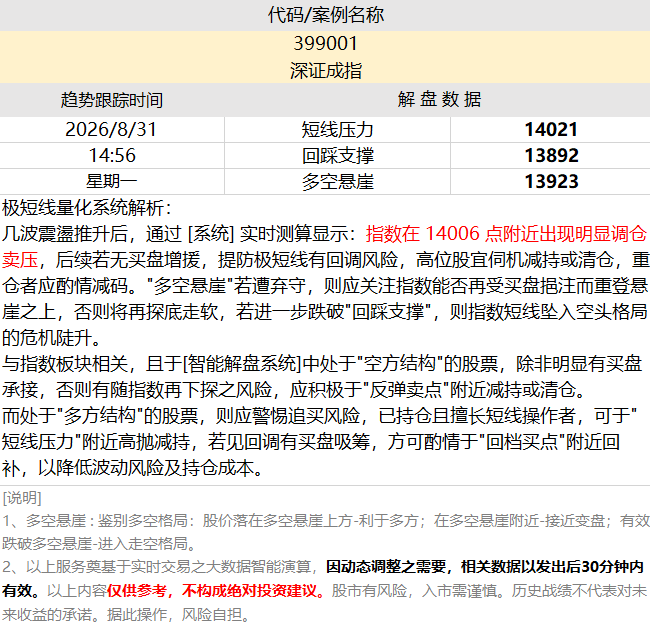
Task: Click bold text '因动态调整之需要，相关数据以发出后30分钟内'
Action: coord(484,567)
